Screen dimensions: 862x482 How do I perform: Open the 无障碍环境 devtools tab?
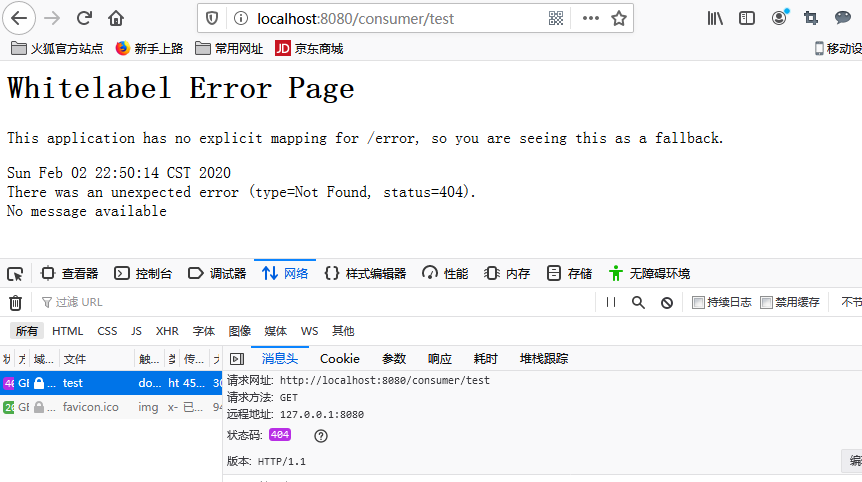(x=649, y=274)
